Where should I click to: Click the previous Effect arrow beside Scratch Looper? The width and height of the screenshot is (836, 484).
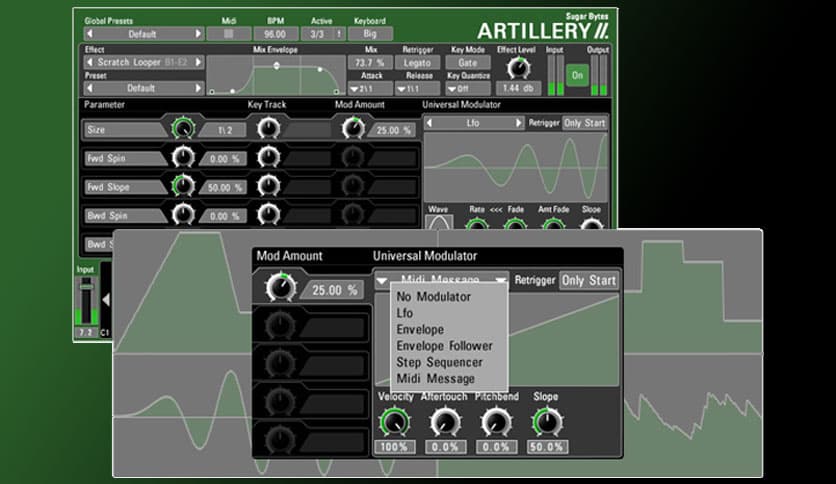90,62
